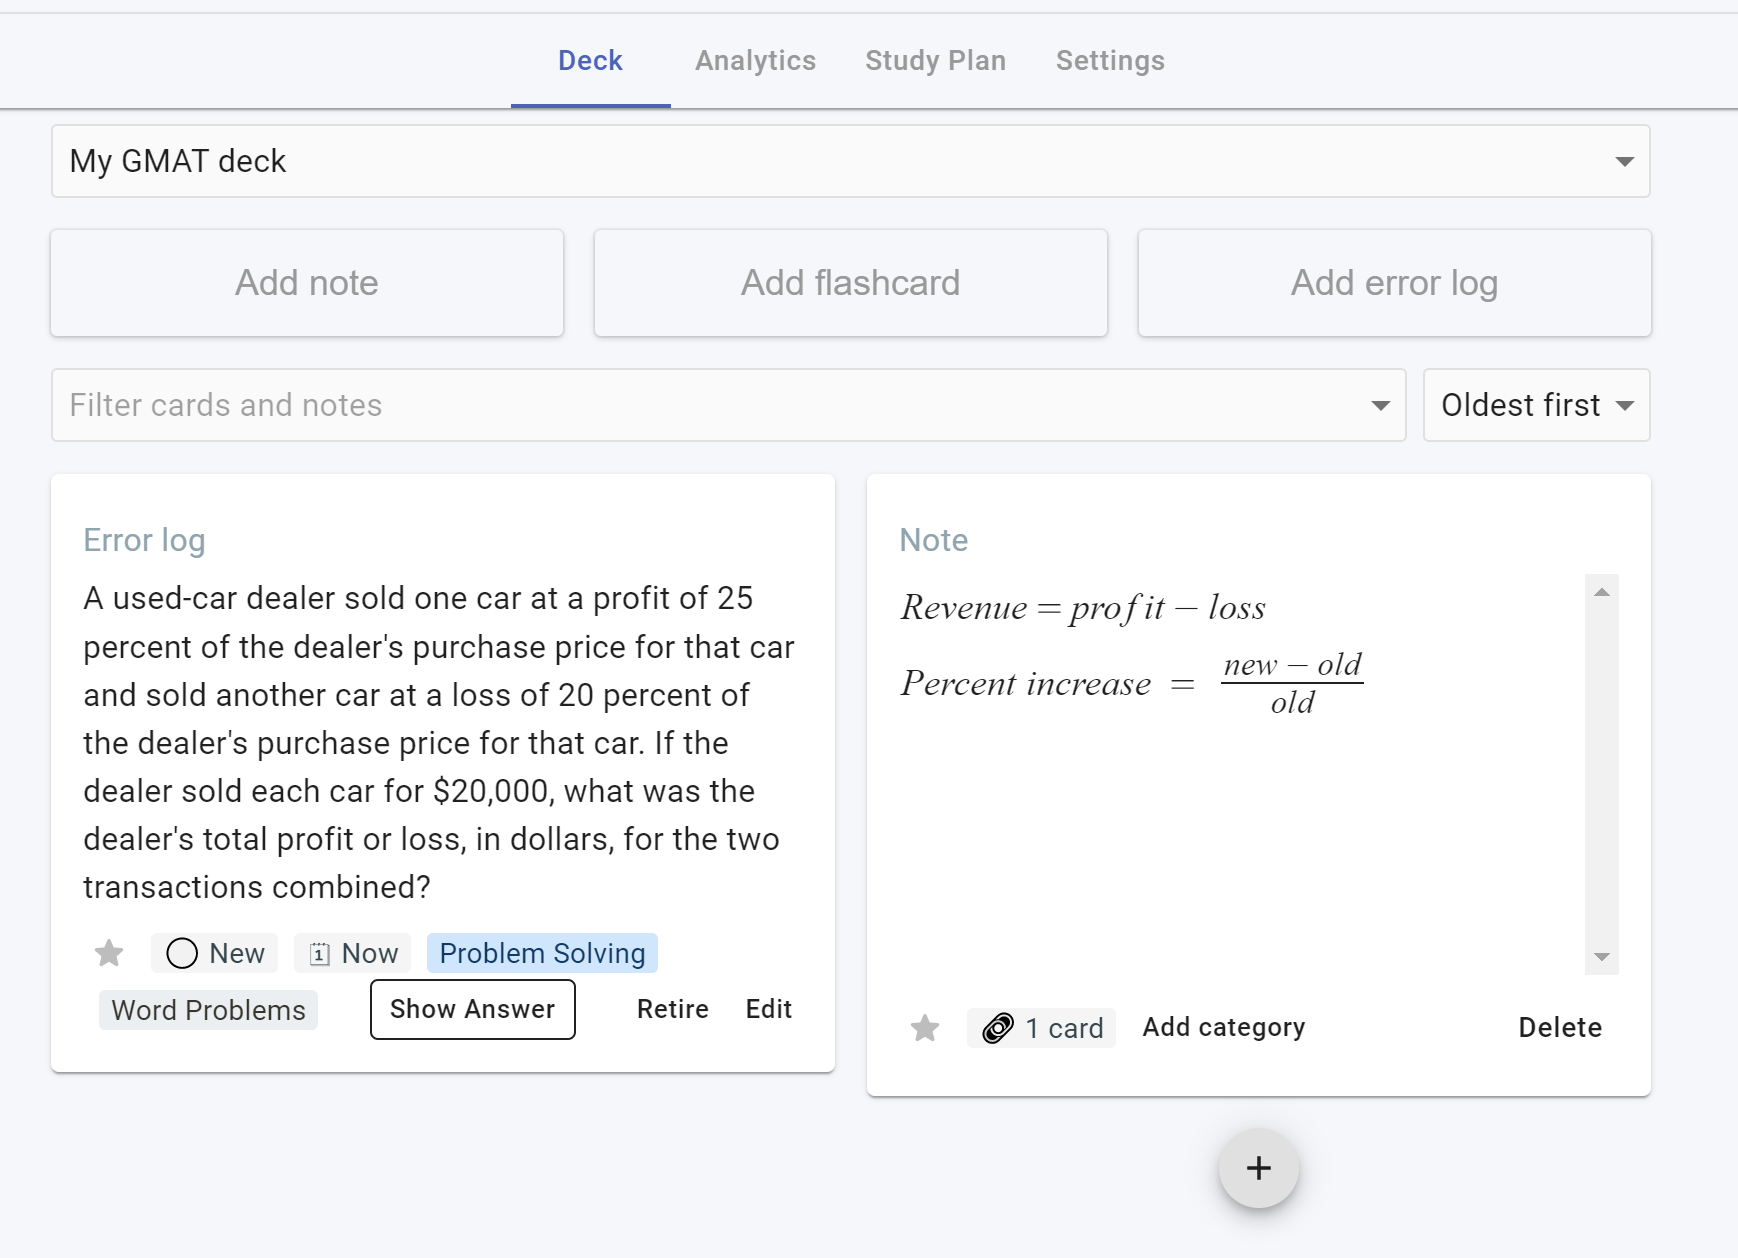Go to the Study Plan tab
The width and height of the screenshot is (1738, 1258).
tap(936, 61)
